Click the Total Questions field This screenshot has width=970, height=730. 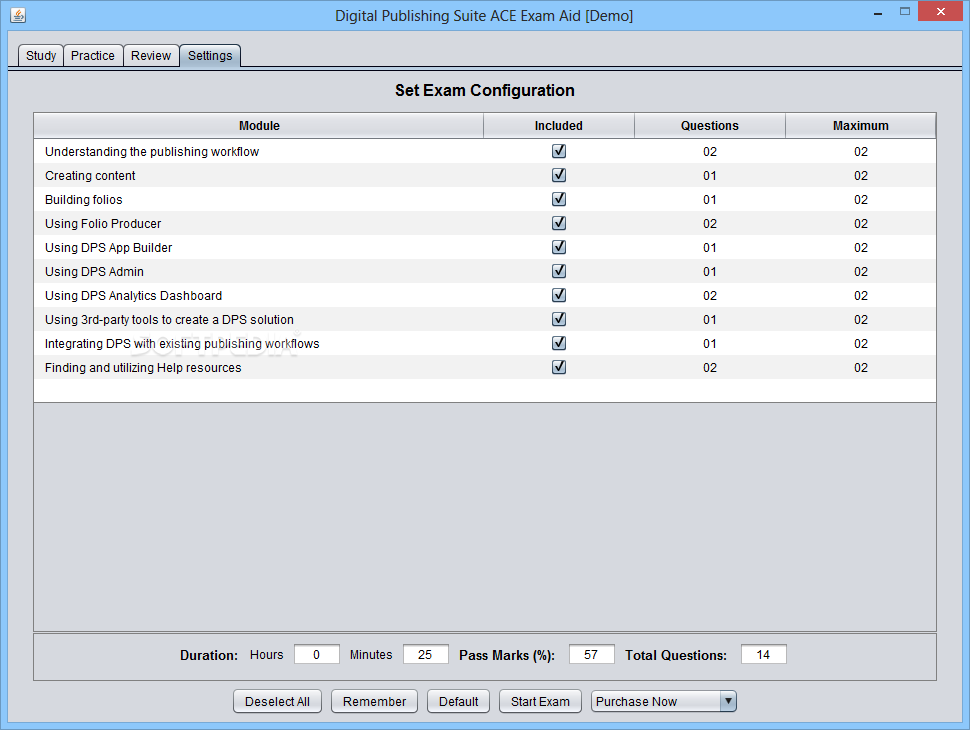[x=763, y=655]
